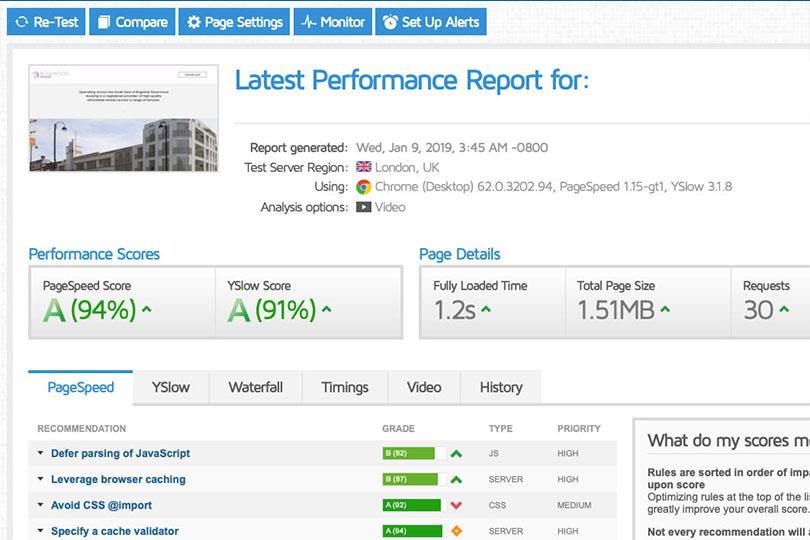Viewport: 810px width, 540px height.
Task: Expand Defer parsing of JavaScript row
Action: click(x=120, y=453)
